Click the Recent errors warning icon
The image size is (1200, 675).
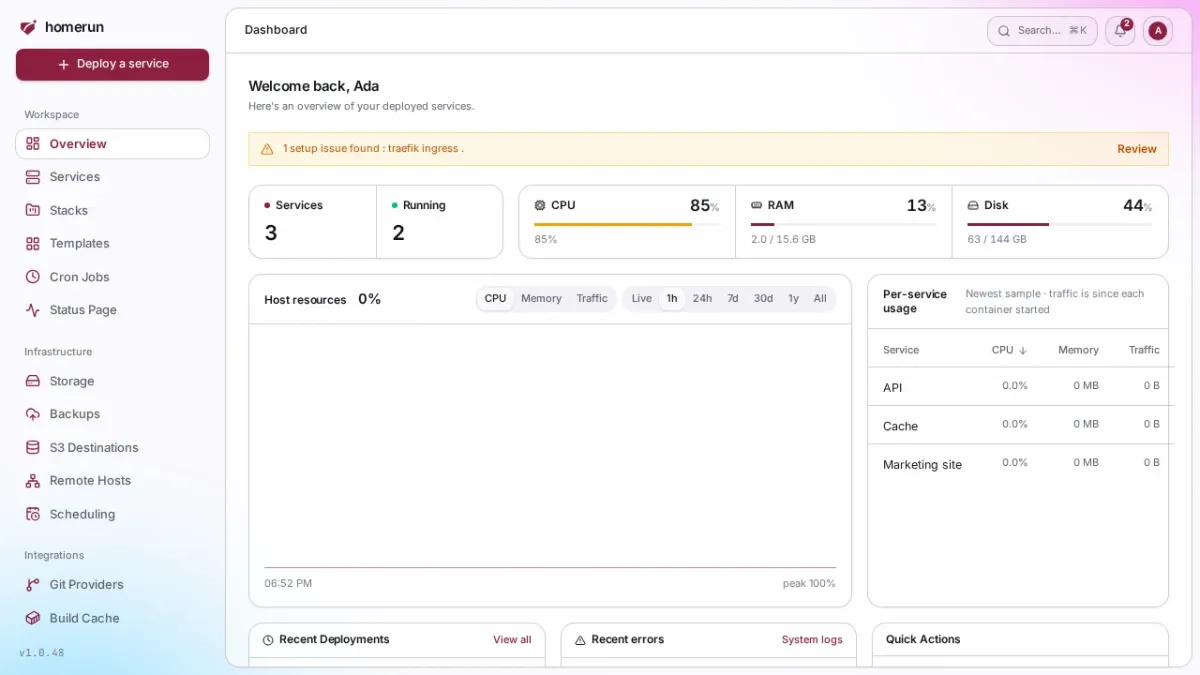(x=580, y=640)
